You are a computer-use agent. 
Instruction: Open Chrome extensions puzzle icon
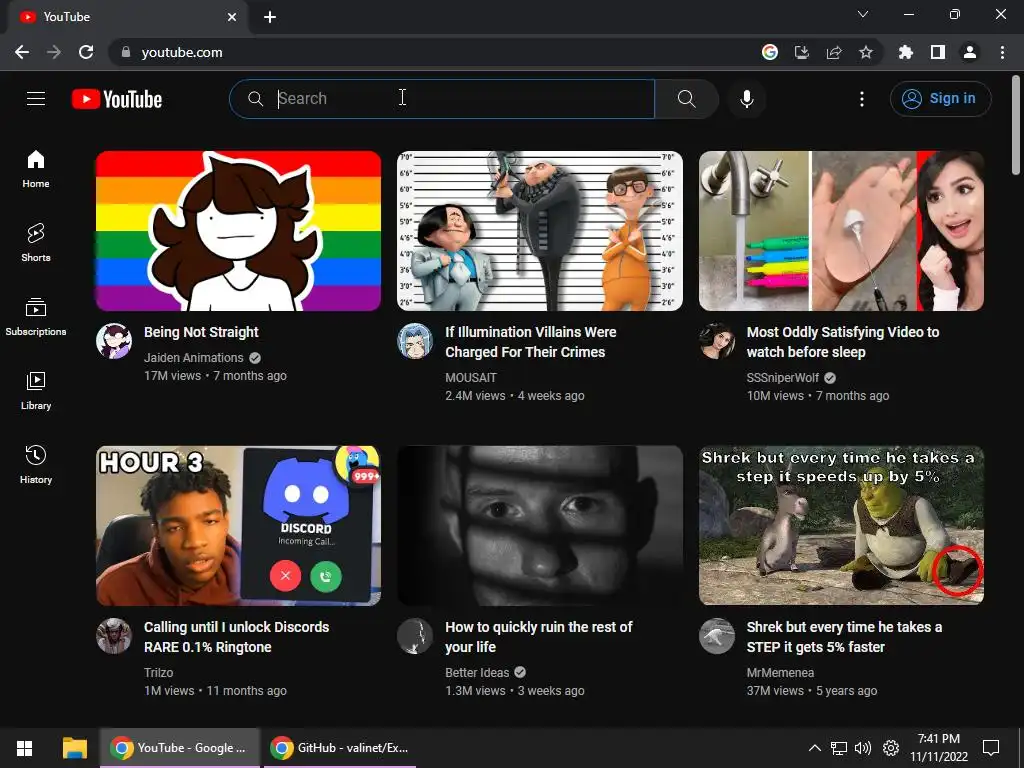tap(905, 52)
